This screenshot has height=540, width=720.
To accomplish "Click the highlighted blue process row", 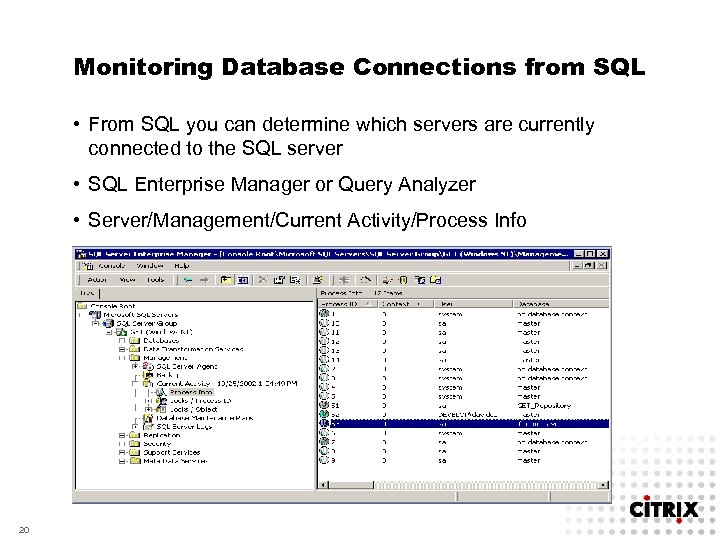I will pyautogui.click(x=464, y=423).
